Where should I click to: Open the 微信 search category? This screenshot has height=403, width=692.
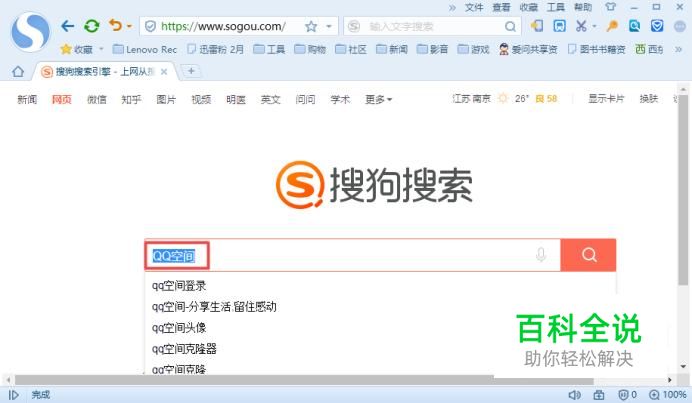click(x=96, y=99)
